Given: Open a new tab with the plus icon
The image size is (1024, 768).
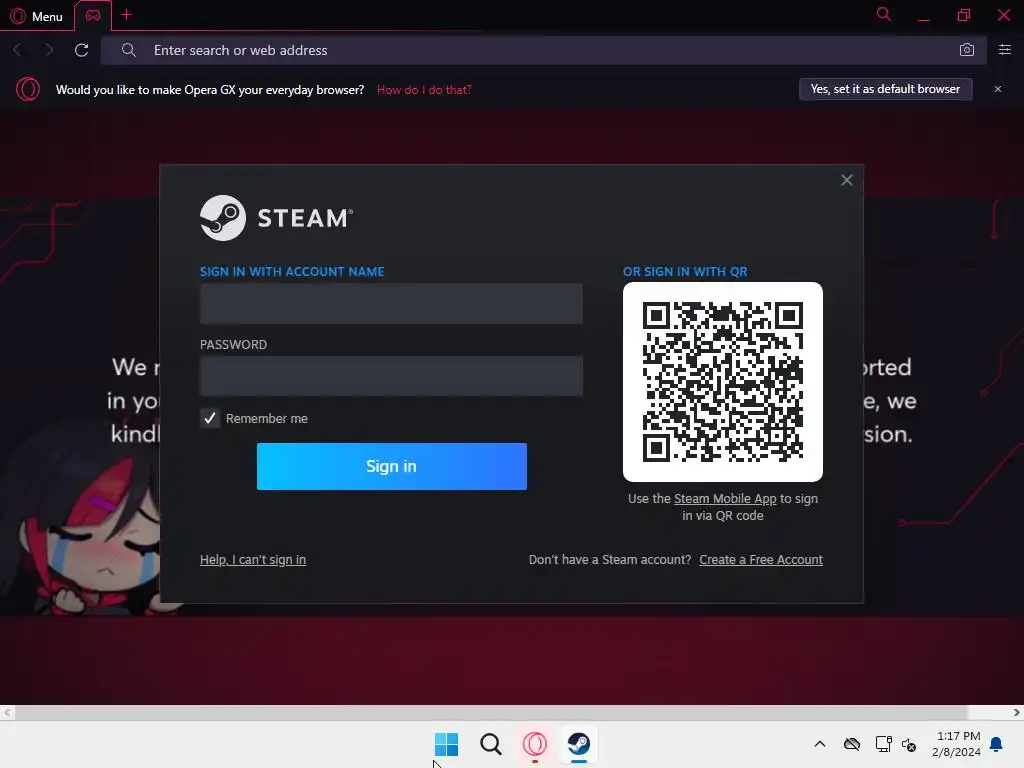Looking at the screenshot, I should point(127,14).
